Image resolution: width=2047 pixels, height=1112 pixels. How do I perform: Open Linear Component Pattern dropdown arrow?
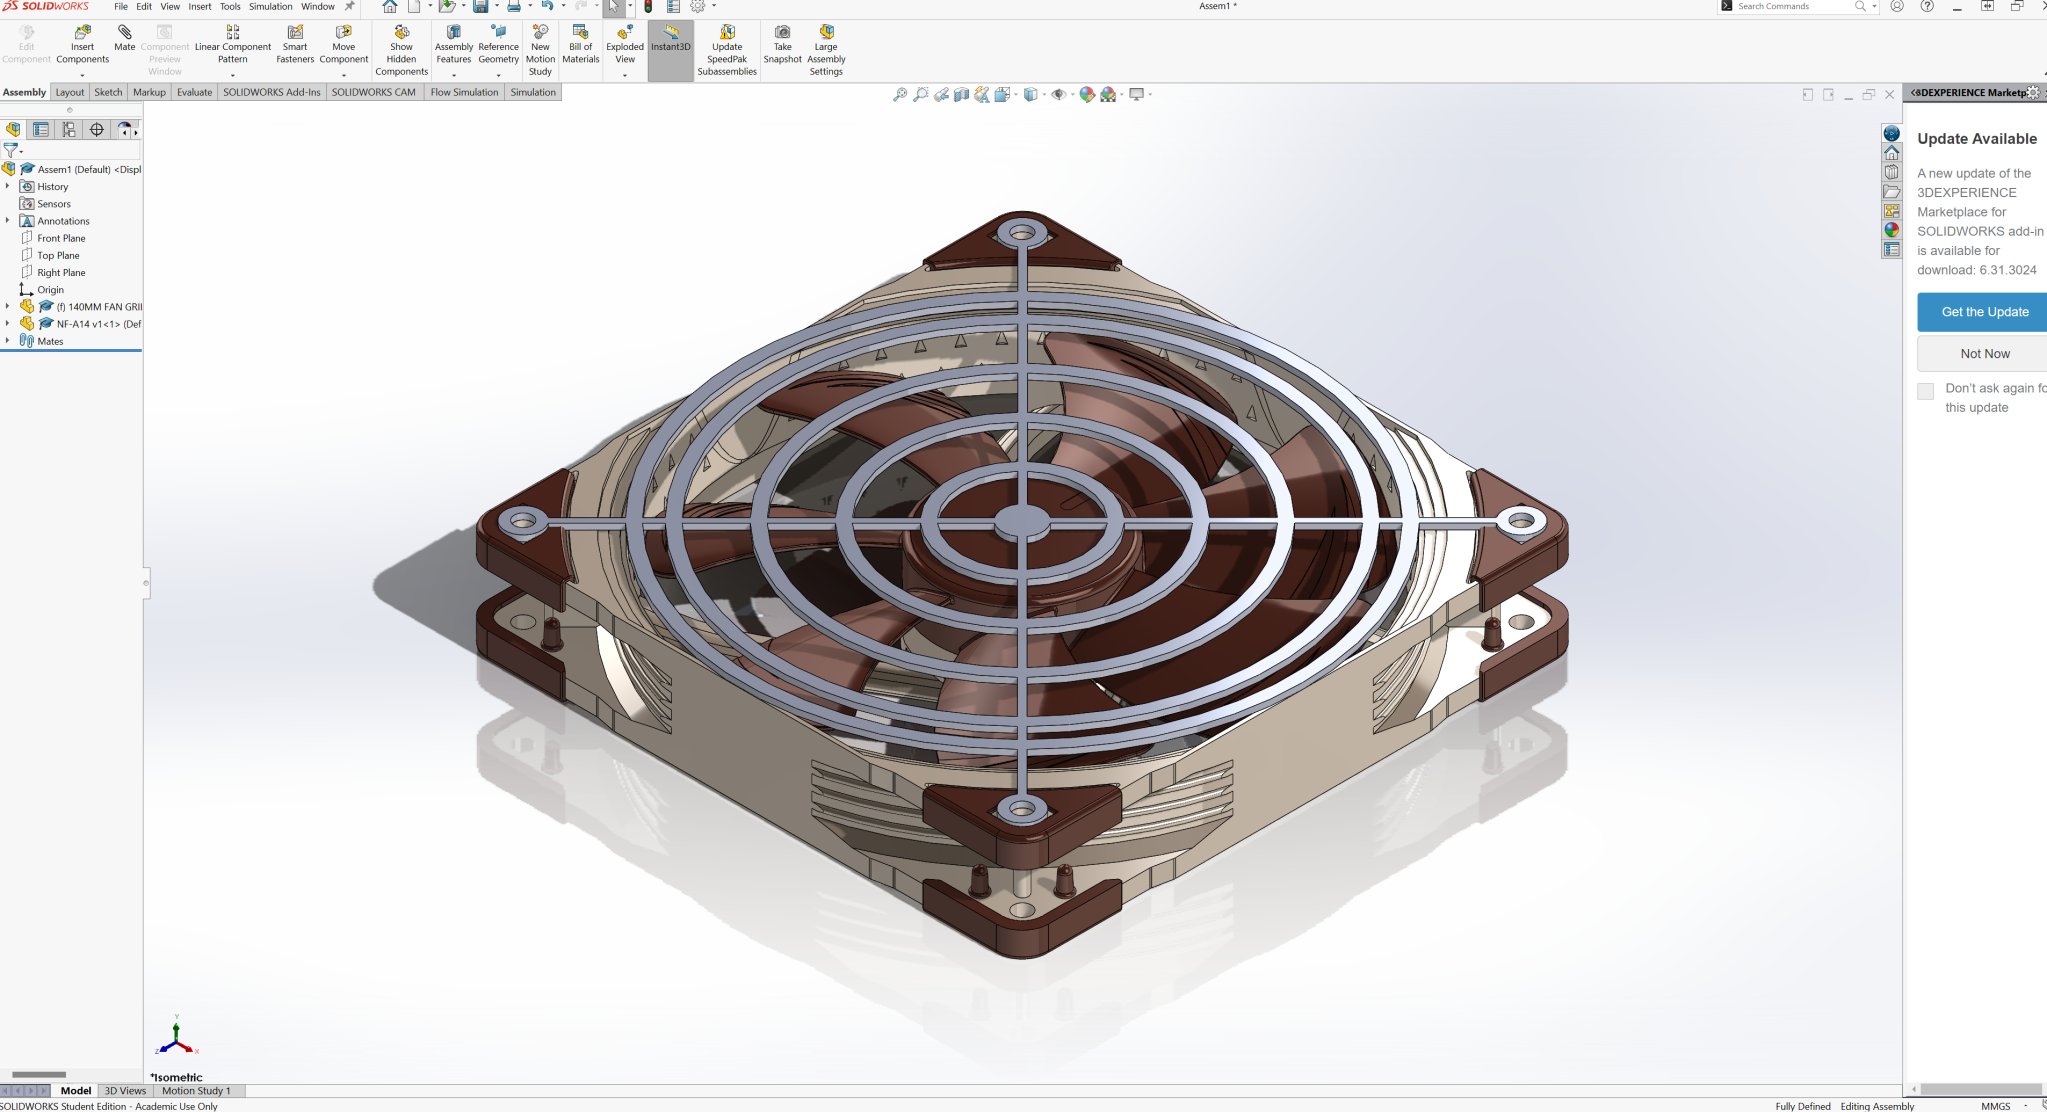233,75
